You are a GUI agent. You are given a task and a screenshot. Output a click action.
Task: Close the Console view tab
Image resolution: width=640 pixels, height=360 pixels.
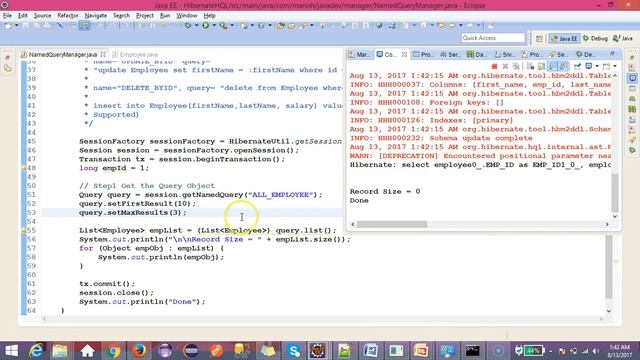(x=404, y=54)
